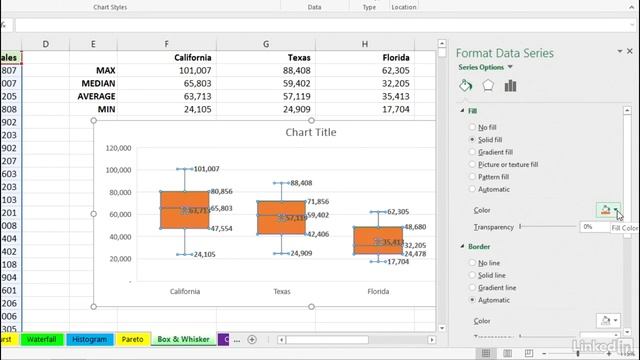The height and width of the screenshot is (360, 640).
Task: Select the California orange box in chart
Action: pyautogui.click(x=184, y=210)
